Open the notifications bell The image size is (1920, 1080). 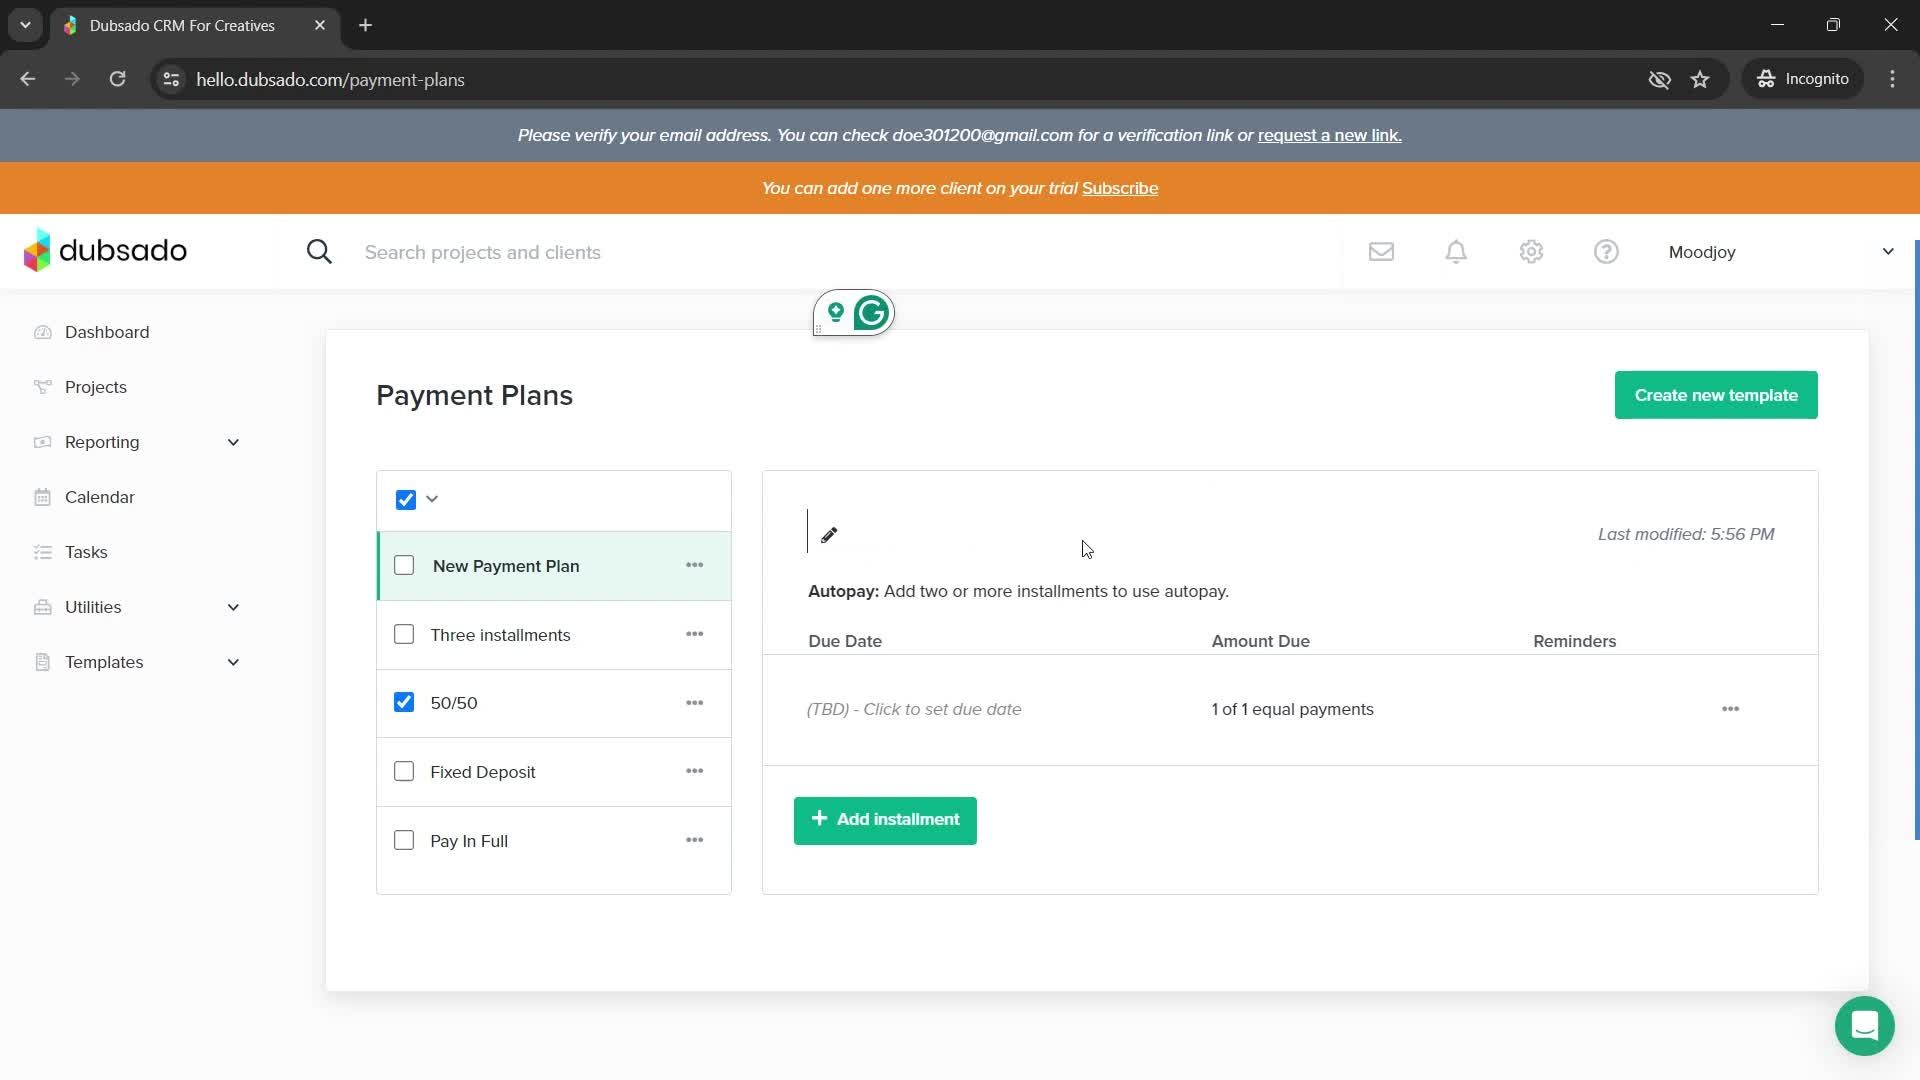pos(1456,252)
